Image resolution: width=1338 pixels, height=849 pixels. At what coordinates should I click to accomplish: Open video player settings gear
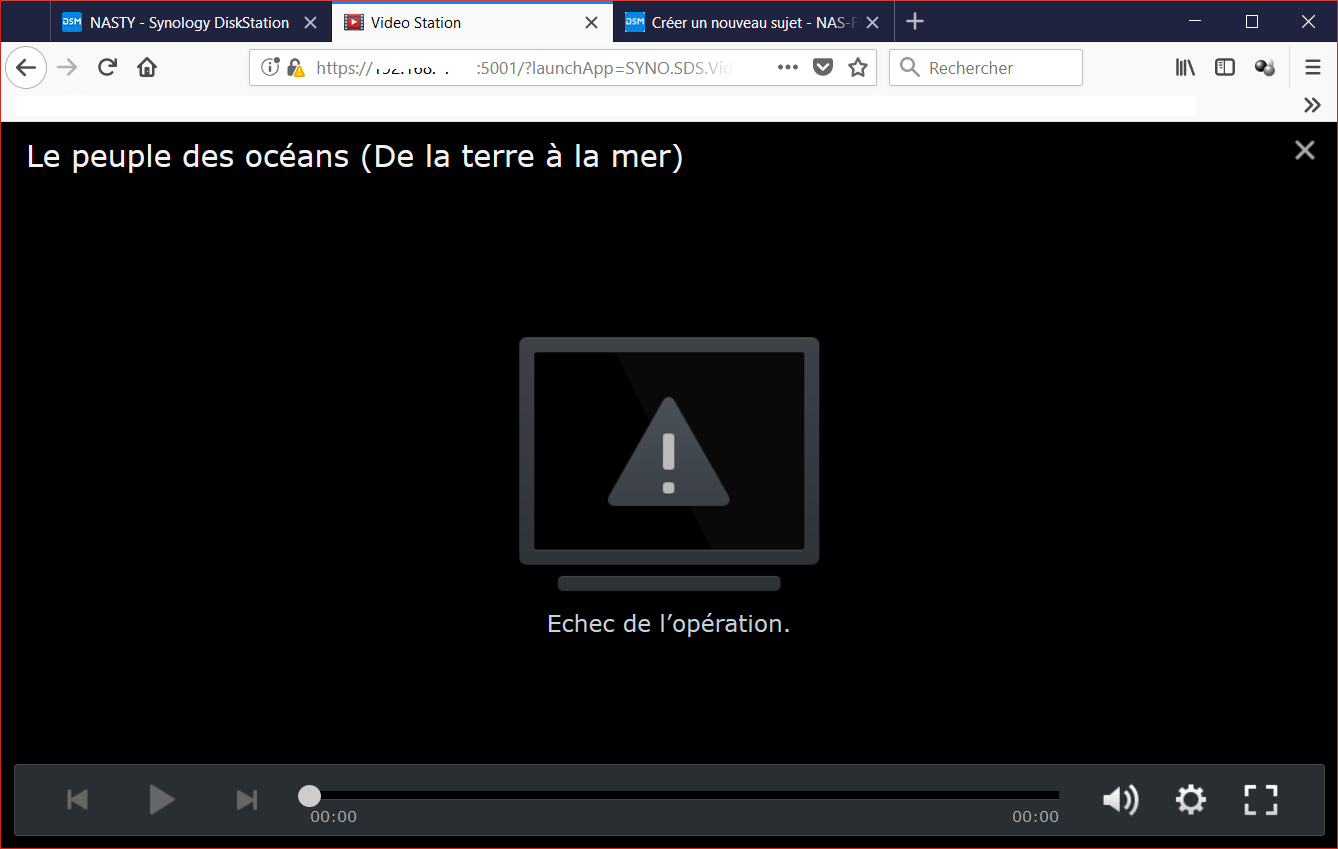click(1190, 799)
